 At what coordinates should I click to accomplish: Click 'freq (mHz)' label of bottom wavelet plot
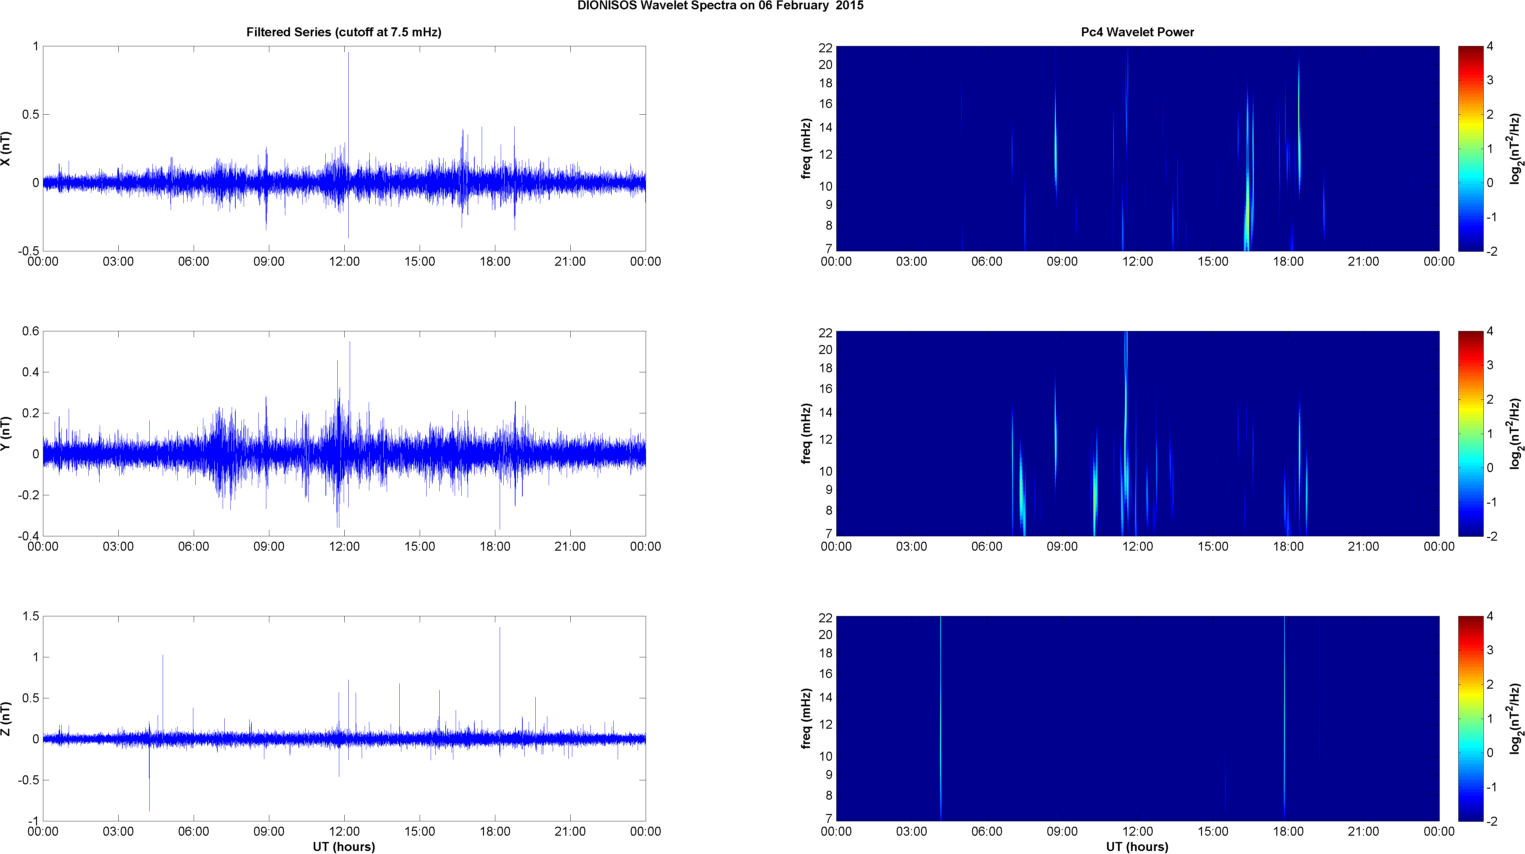tap(806, 718)
